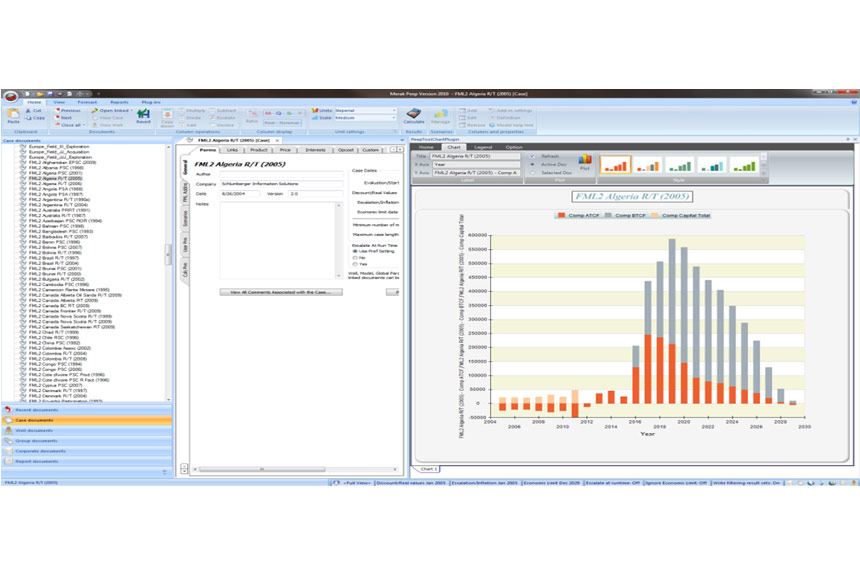Screen dimensions: 860x580
Task: Toggle the Refresh checkbox in chart panel
Action: pos(532,156)
